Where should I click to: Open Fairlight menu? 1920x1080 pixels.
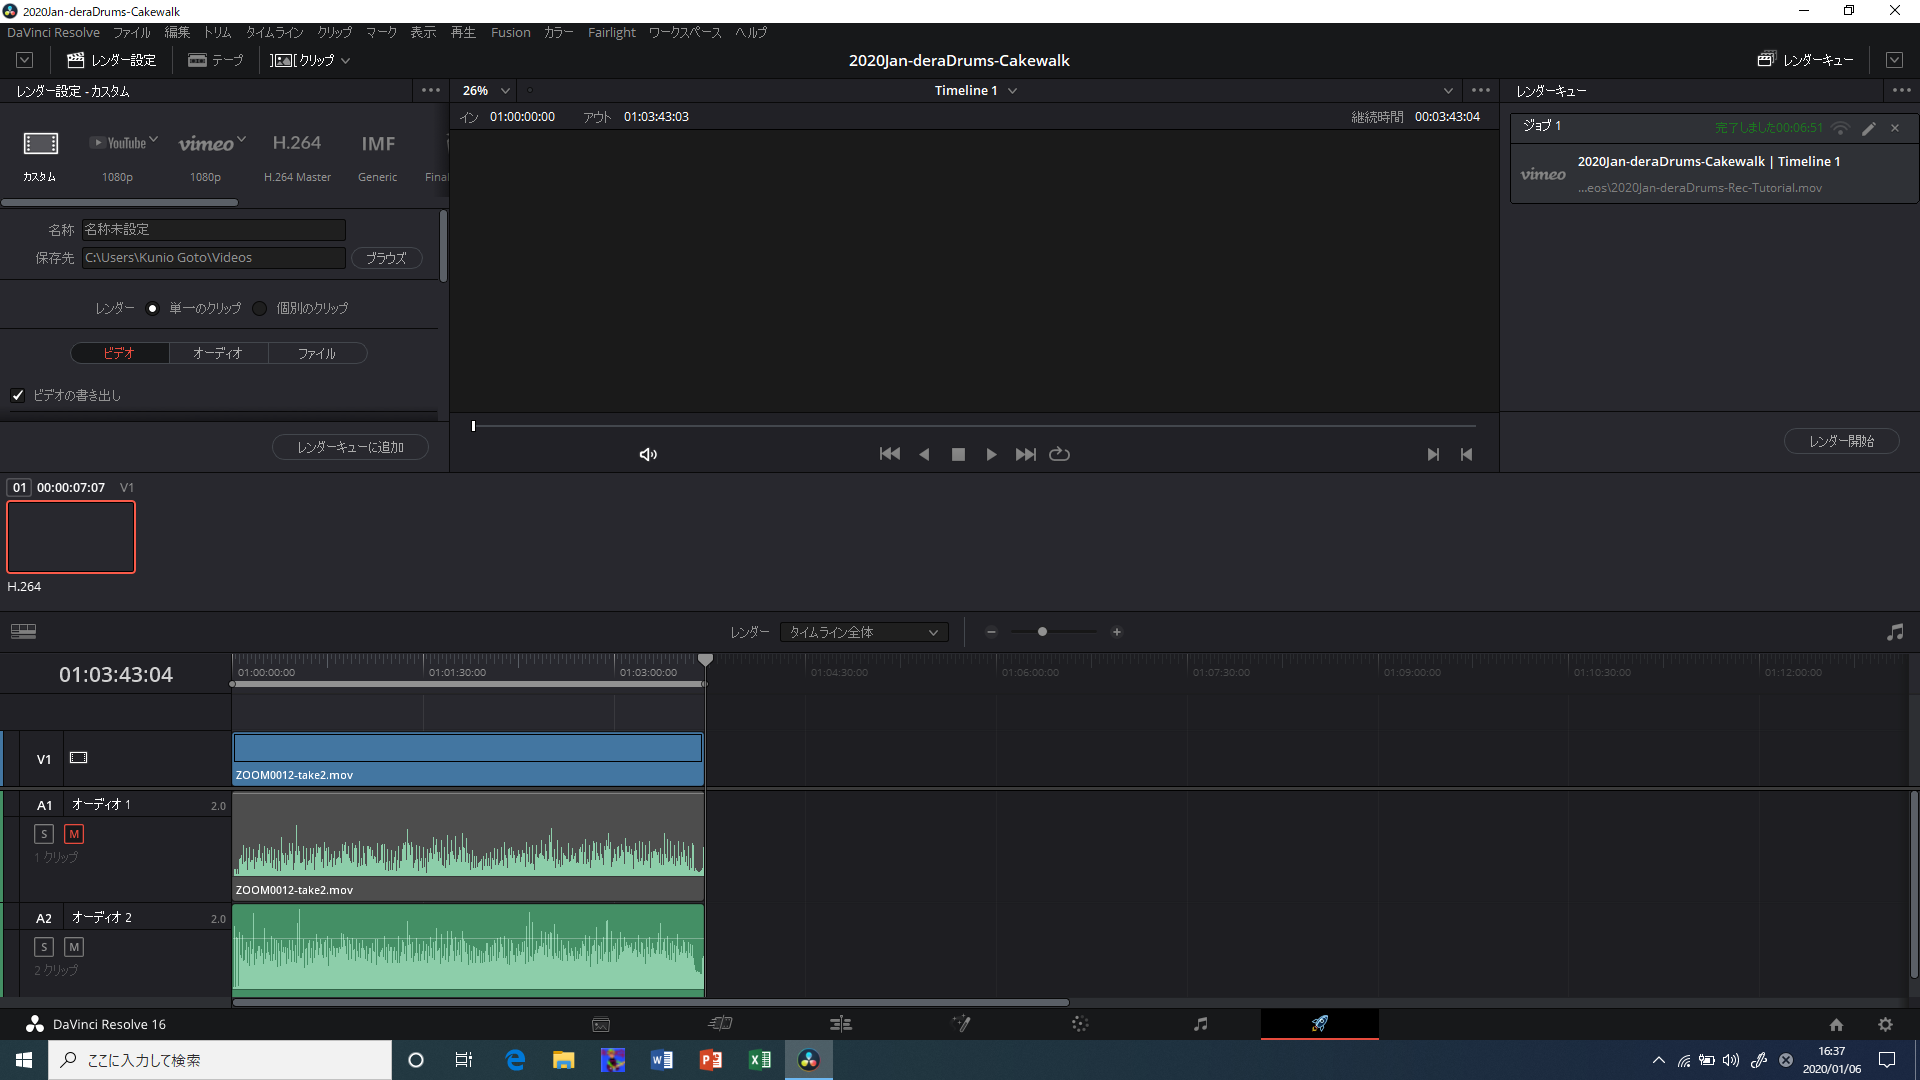pos(611,32)
